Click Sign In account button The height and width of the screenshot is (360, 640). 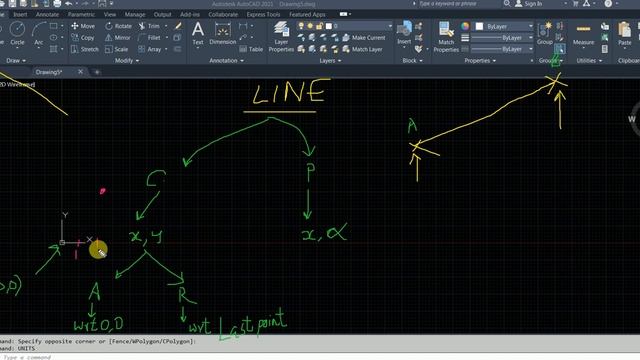click(529, 4)
